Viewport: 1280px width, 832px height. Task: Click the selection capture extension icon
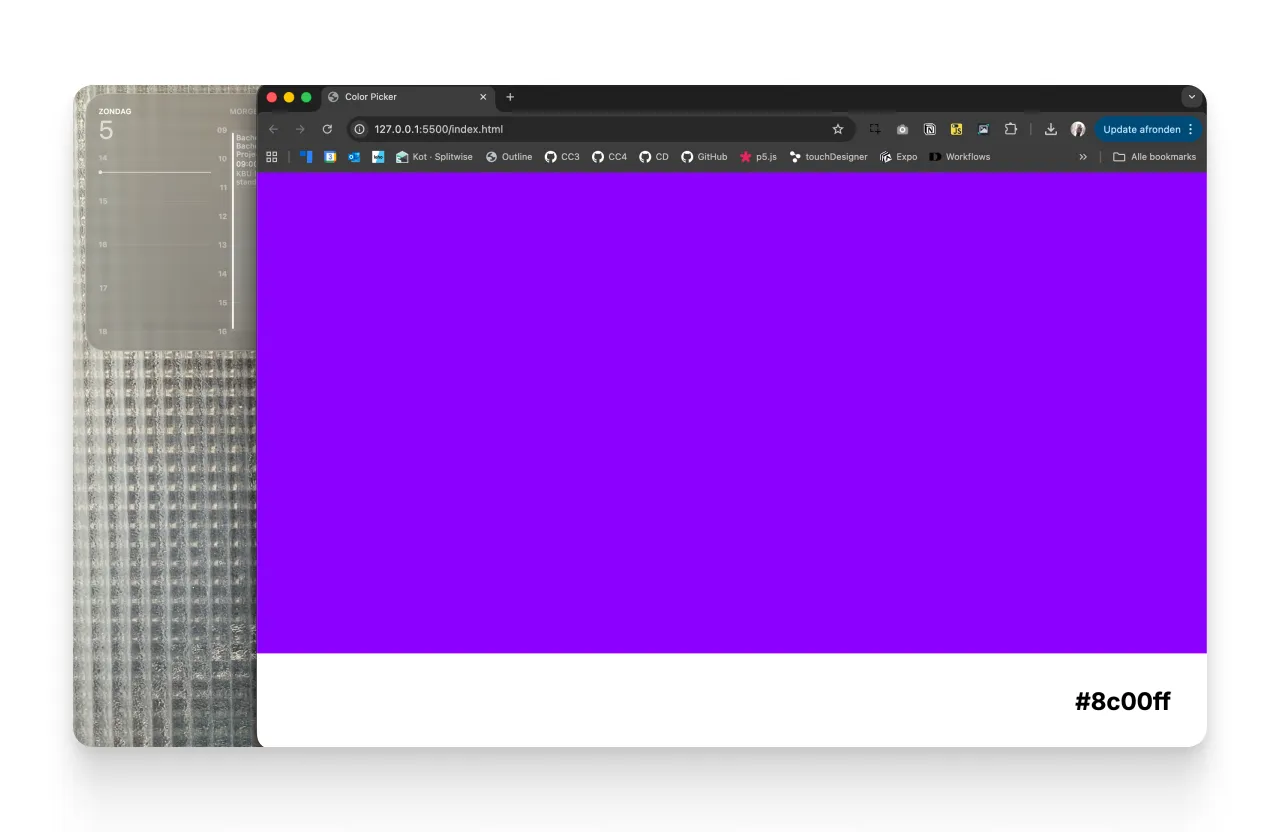[x=875, y=129]
